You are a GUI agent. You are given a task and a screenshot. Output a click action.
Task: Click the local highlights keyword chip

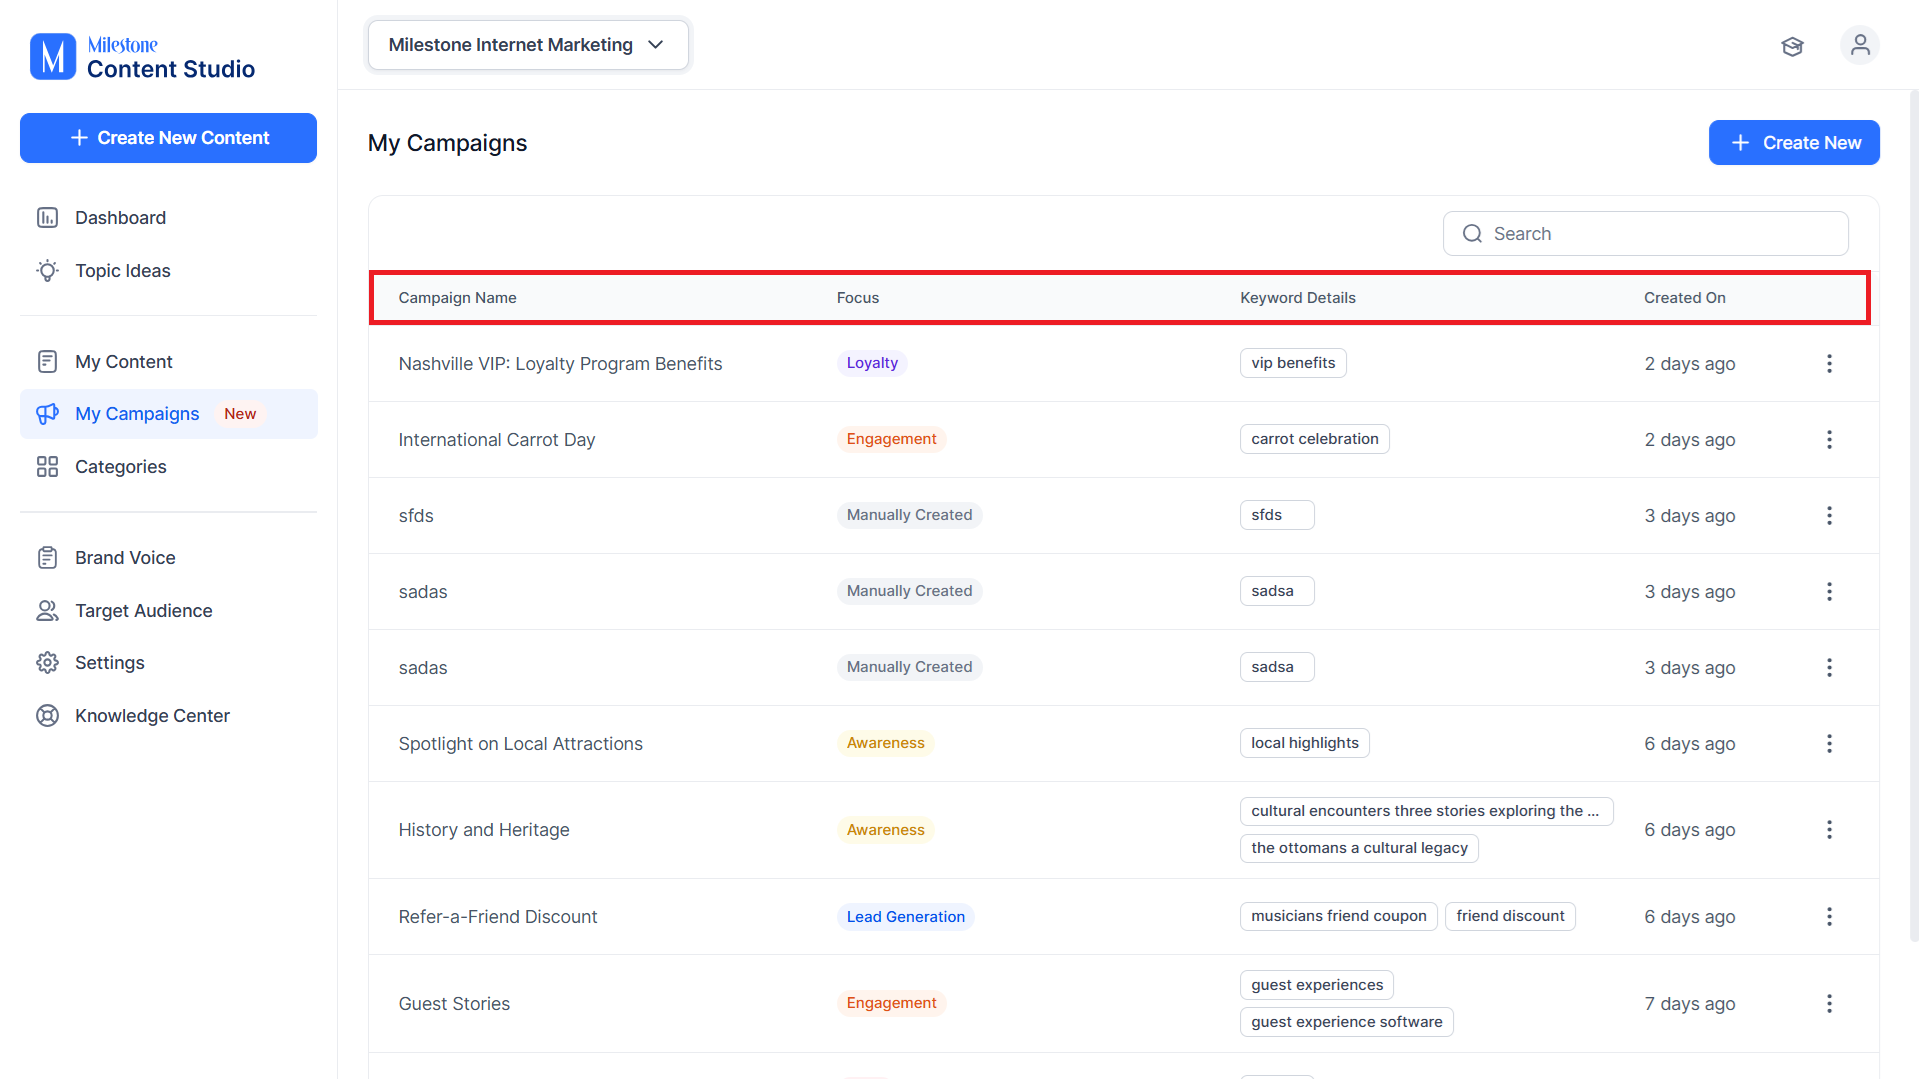(x=1305, y=743)
